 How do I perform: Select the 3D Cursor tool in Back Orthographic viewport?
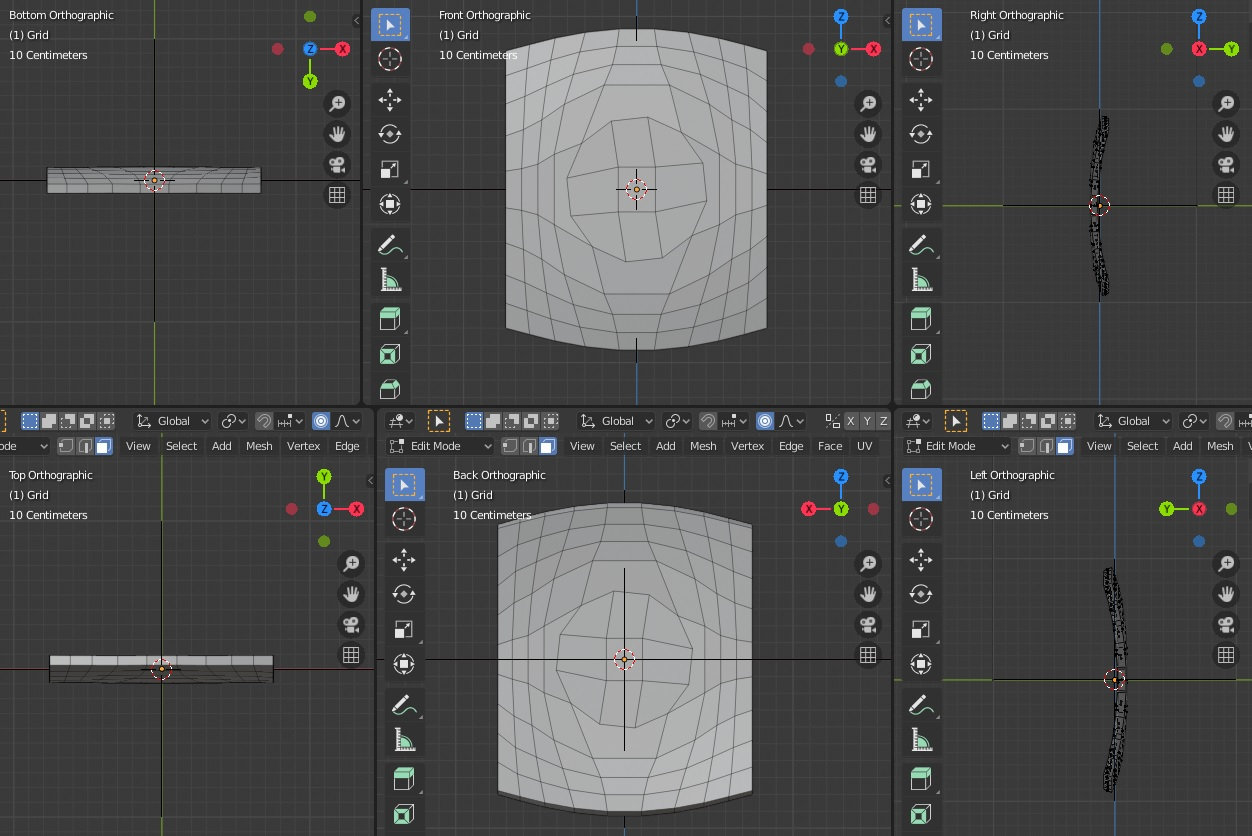404,519
